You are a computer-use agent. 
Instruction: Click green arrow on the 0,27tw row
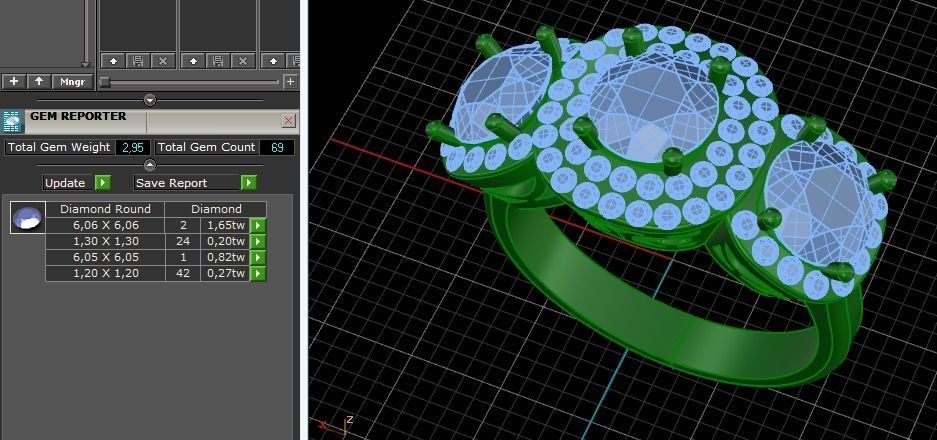(x=258, y=274)
